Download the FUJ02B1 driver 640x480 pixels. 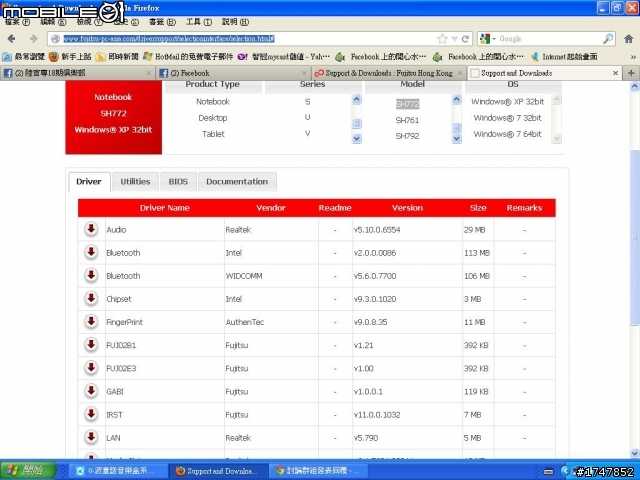[91, 345]
